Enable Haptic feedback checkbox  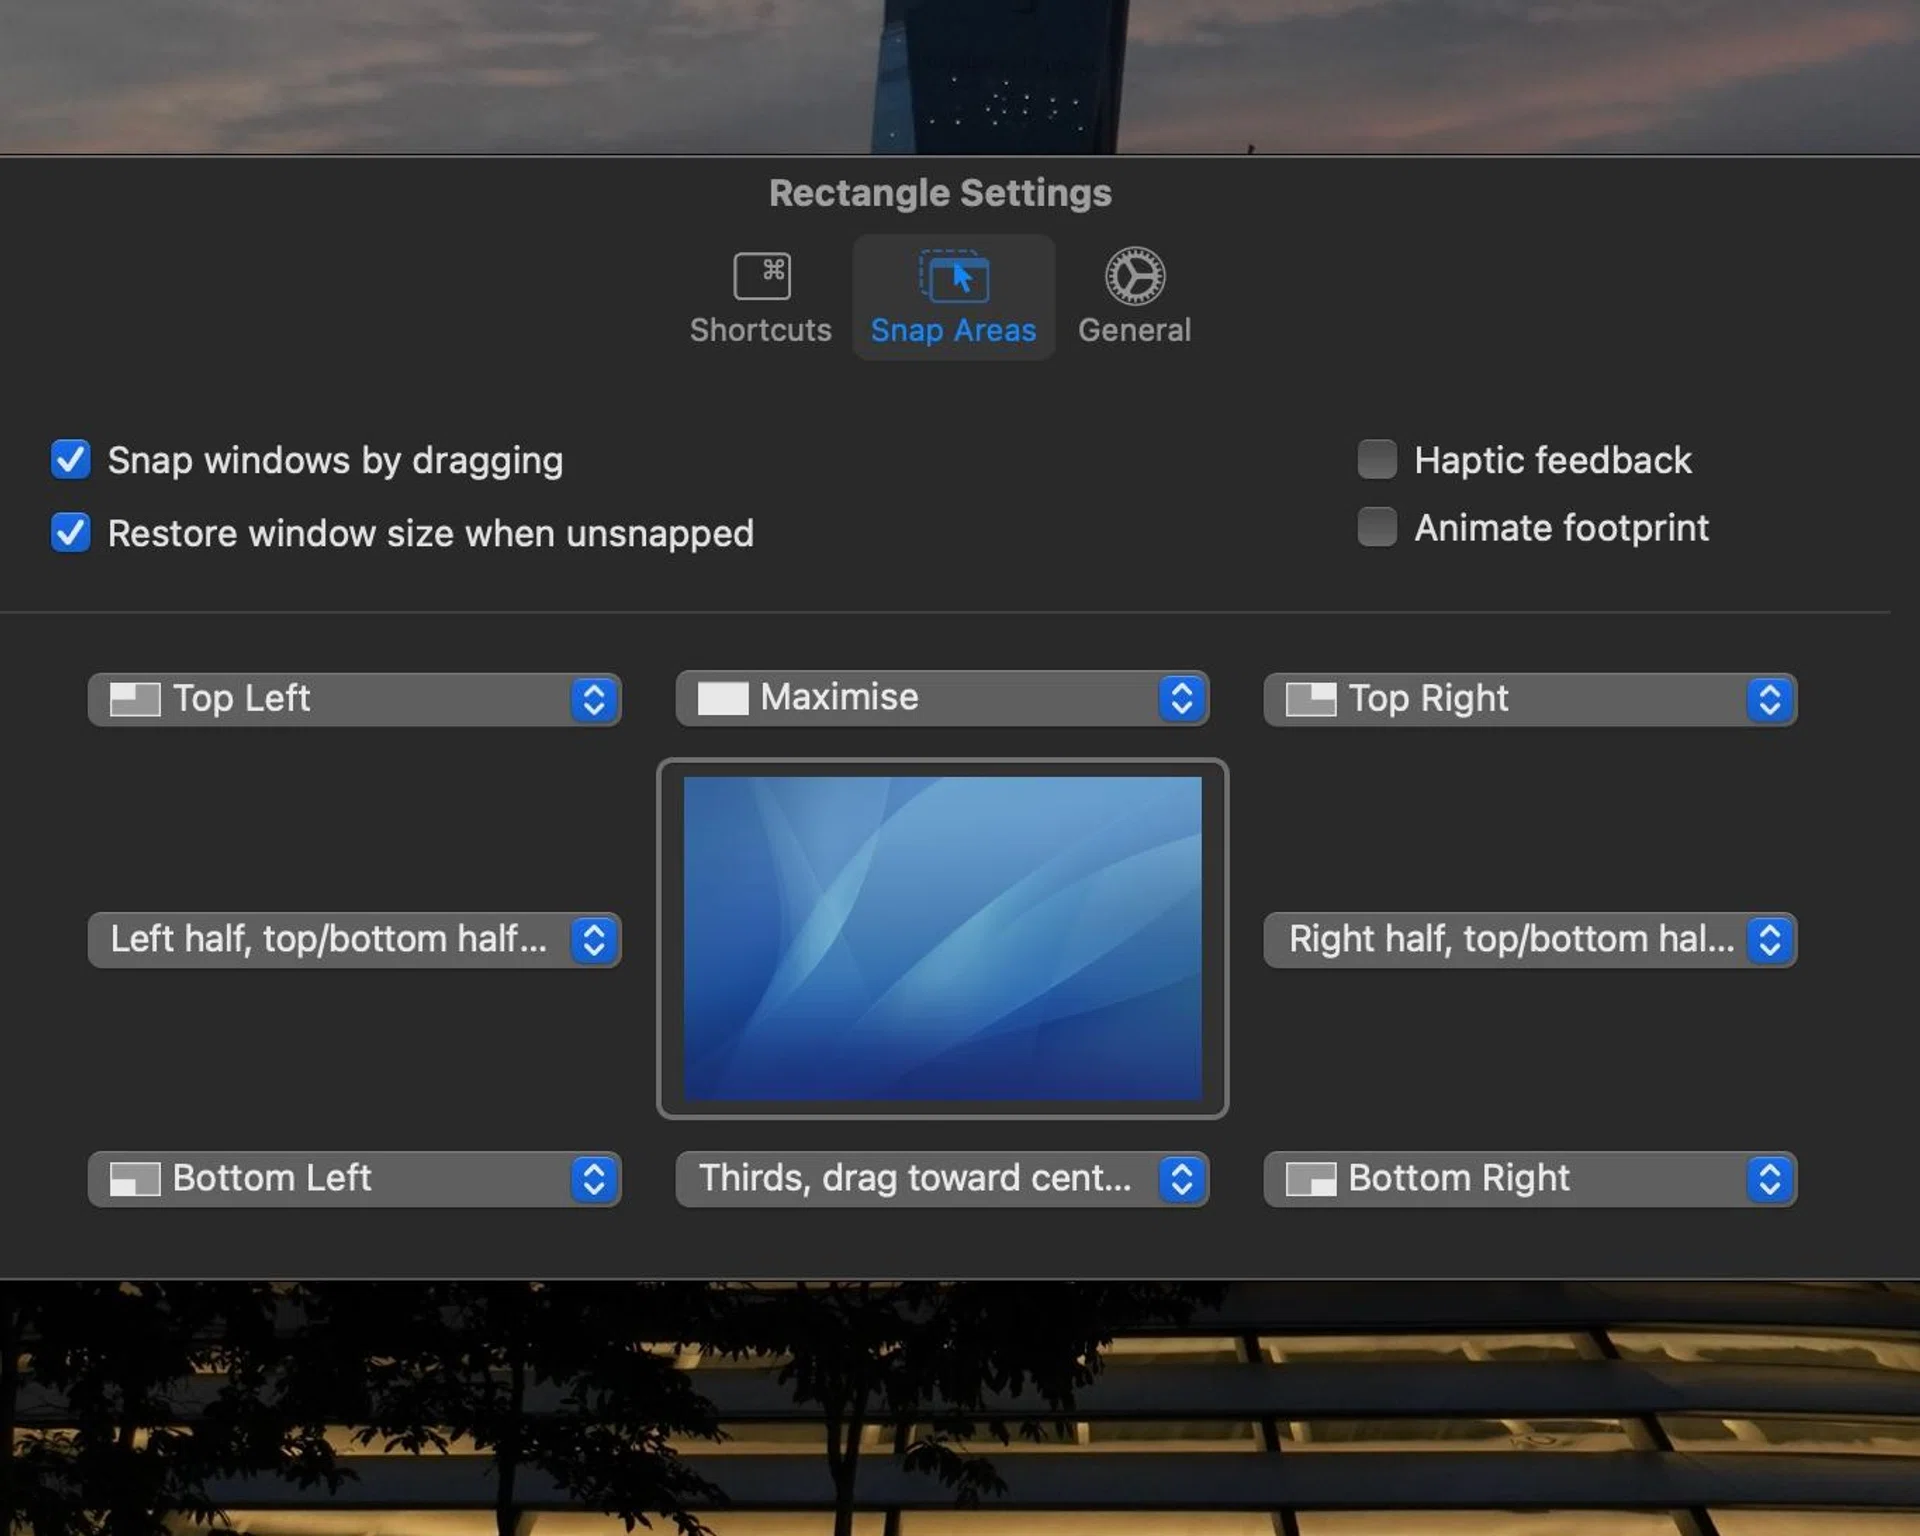1377,459
